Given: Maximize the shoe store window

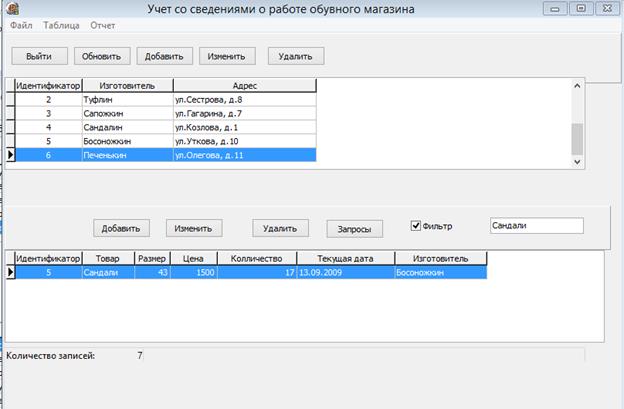Looking at the screenshot, I should tap(581, 8).
